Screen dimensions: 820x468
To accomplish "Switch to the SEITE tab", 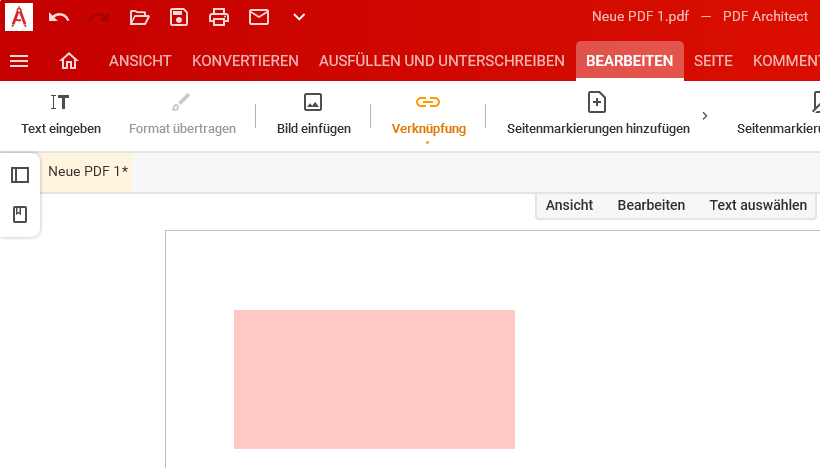I will (713, 61).
